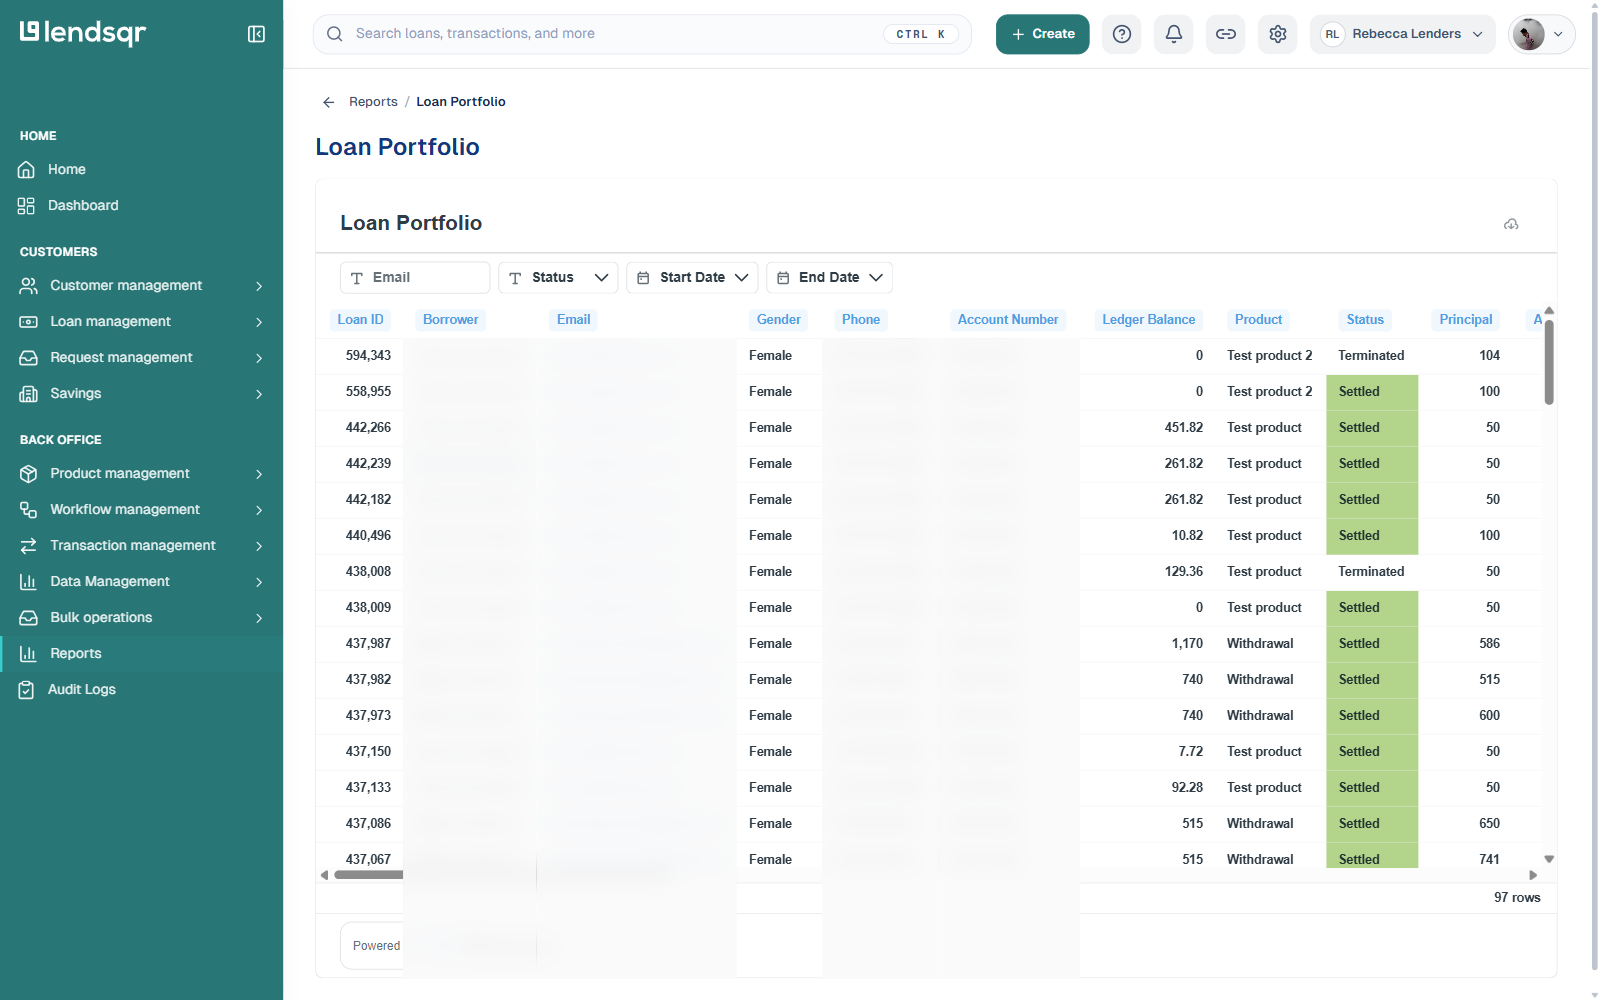Expand Request management submenu chevron
1600x1000 pixels.
pos(259,358)
